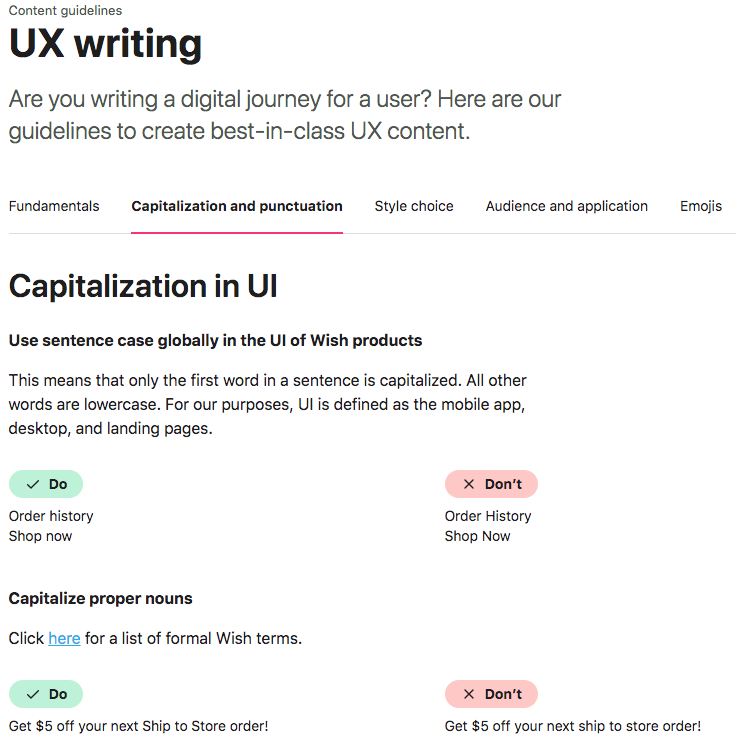The height and width of the screenshot is (742, 736).
Task: Click the checkmark icon in the first Do badge
Action: tap(33, 484)
